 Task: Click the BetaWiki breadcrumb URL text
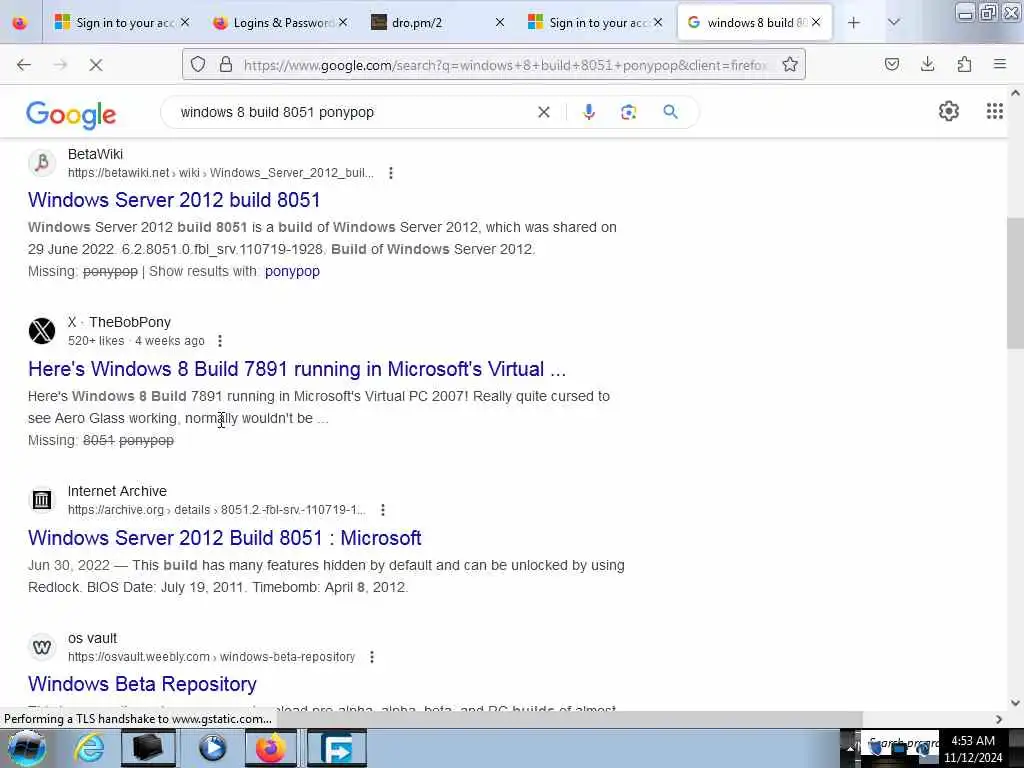pyautogui.click(x=221, y=173)
